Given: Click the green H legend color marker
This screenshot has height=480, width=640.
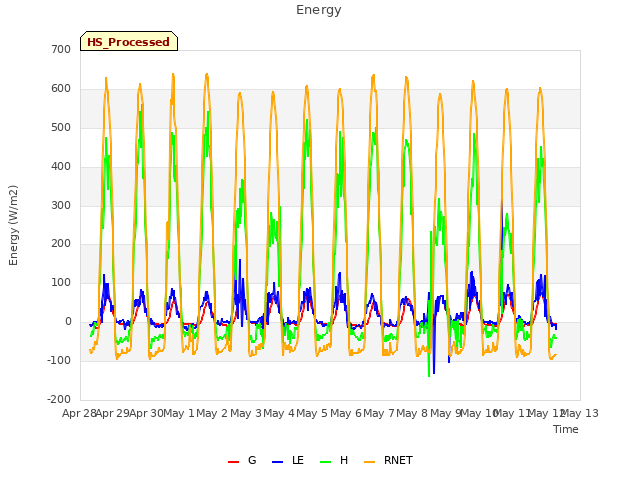Looking at the screenshot, I should click(x=325, y=462).
